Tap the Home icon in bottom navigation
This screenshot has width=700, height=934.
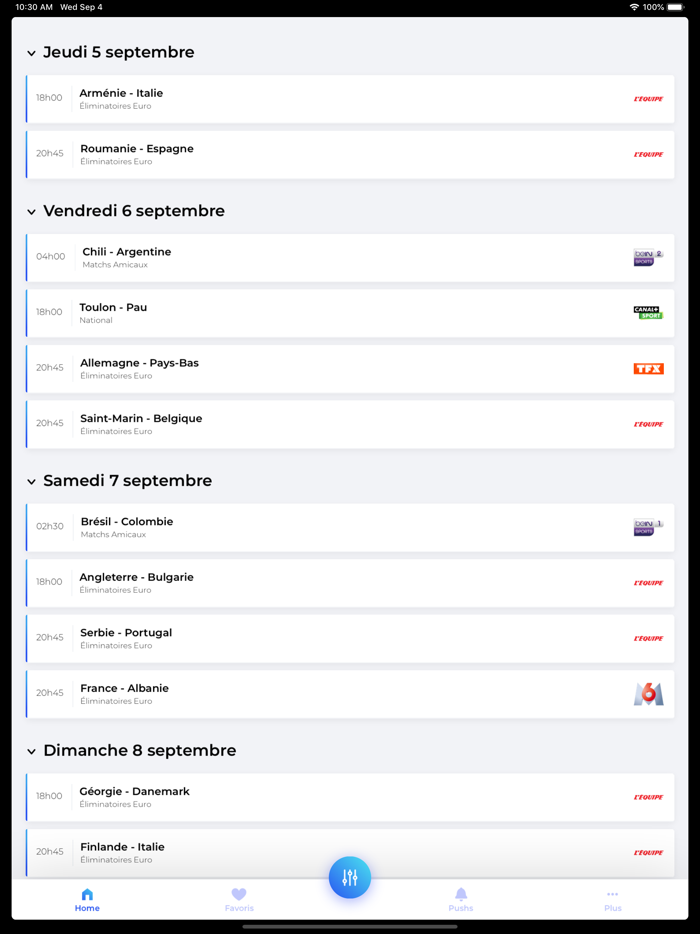coord(87,896)
